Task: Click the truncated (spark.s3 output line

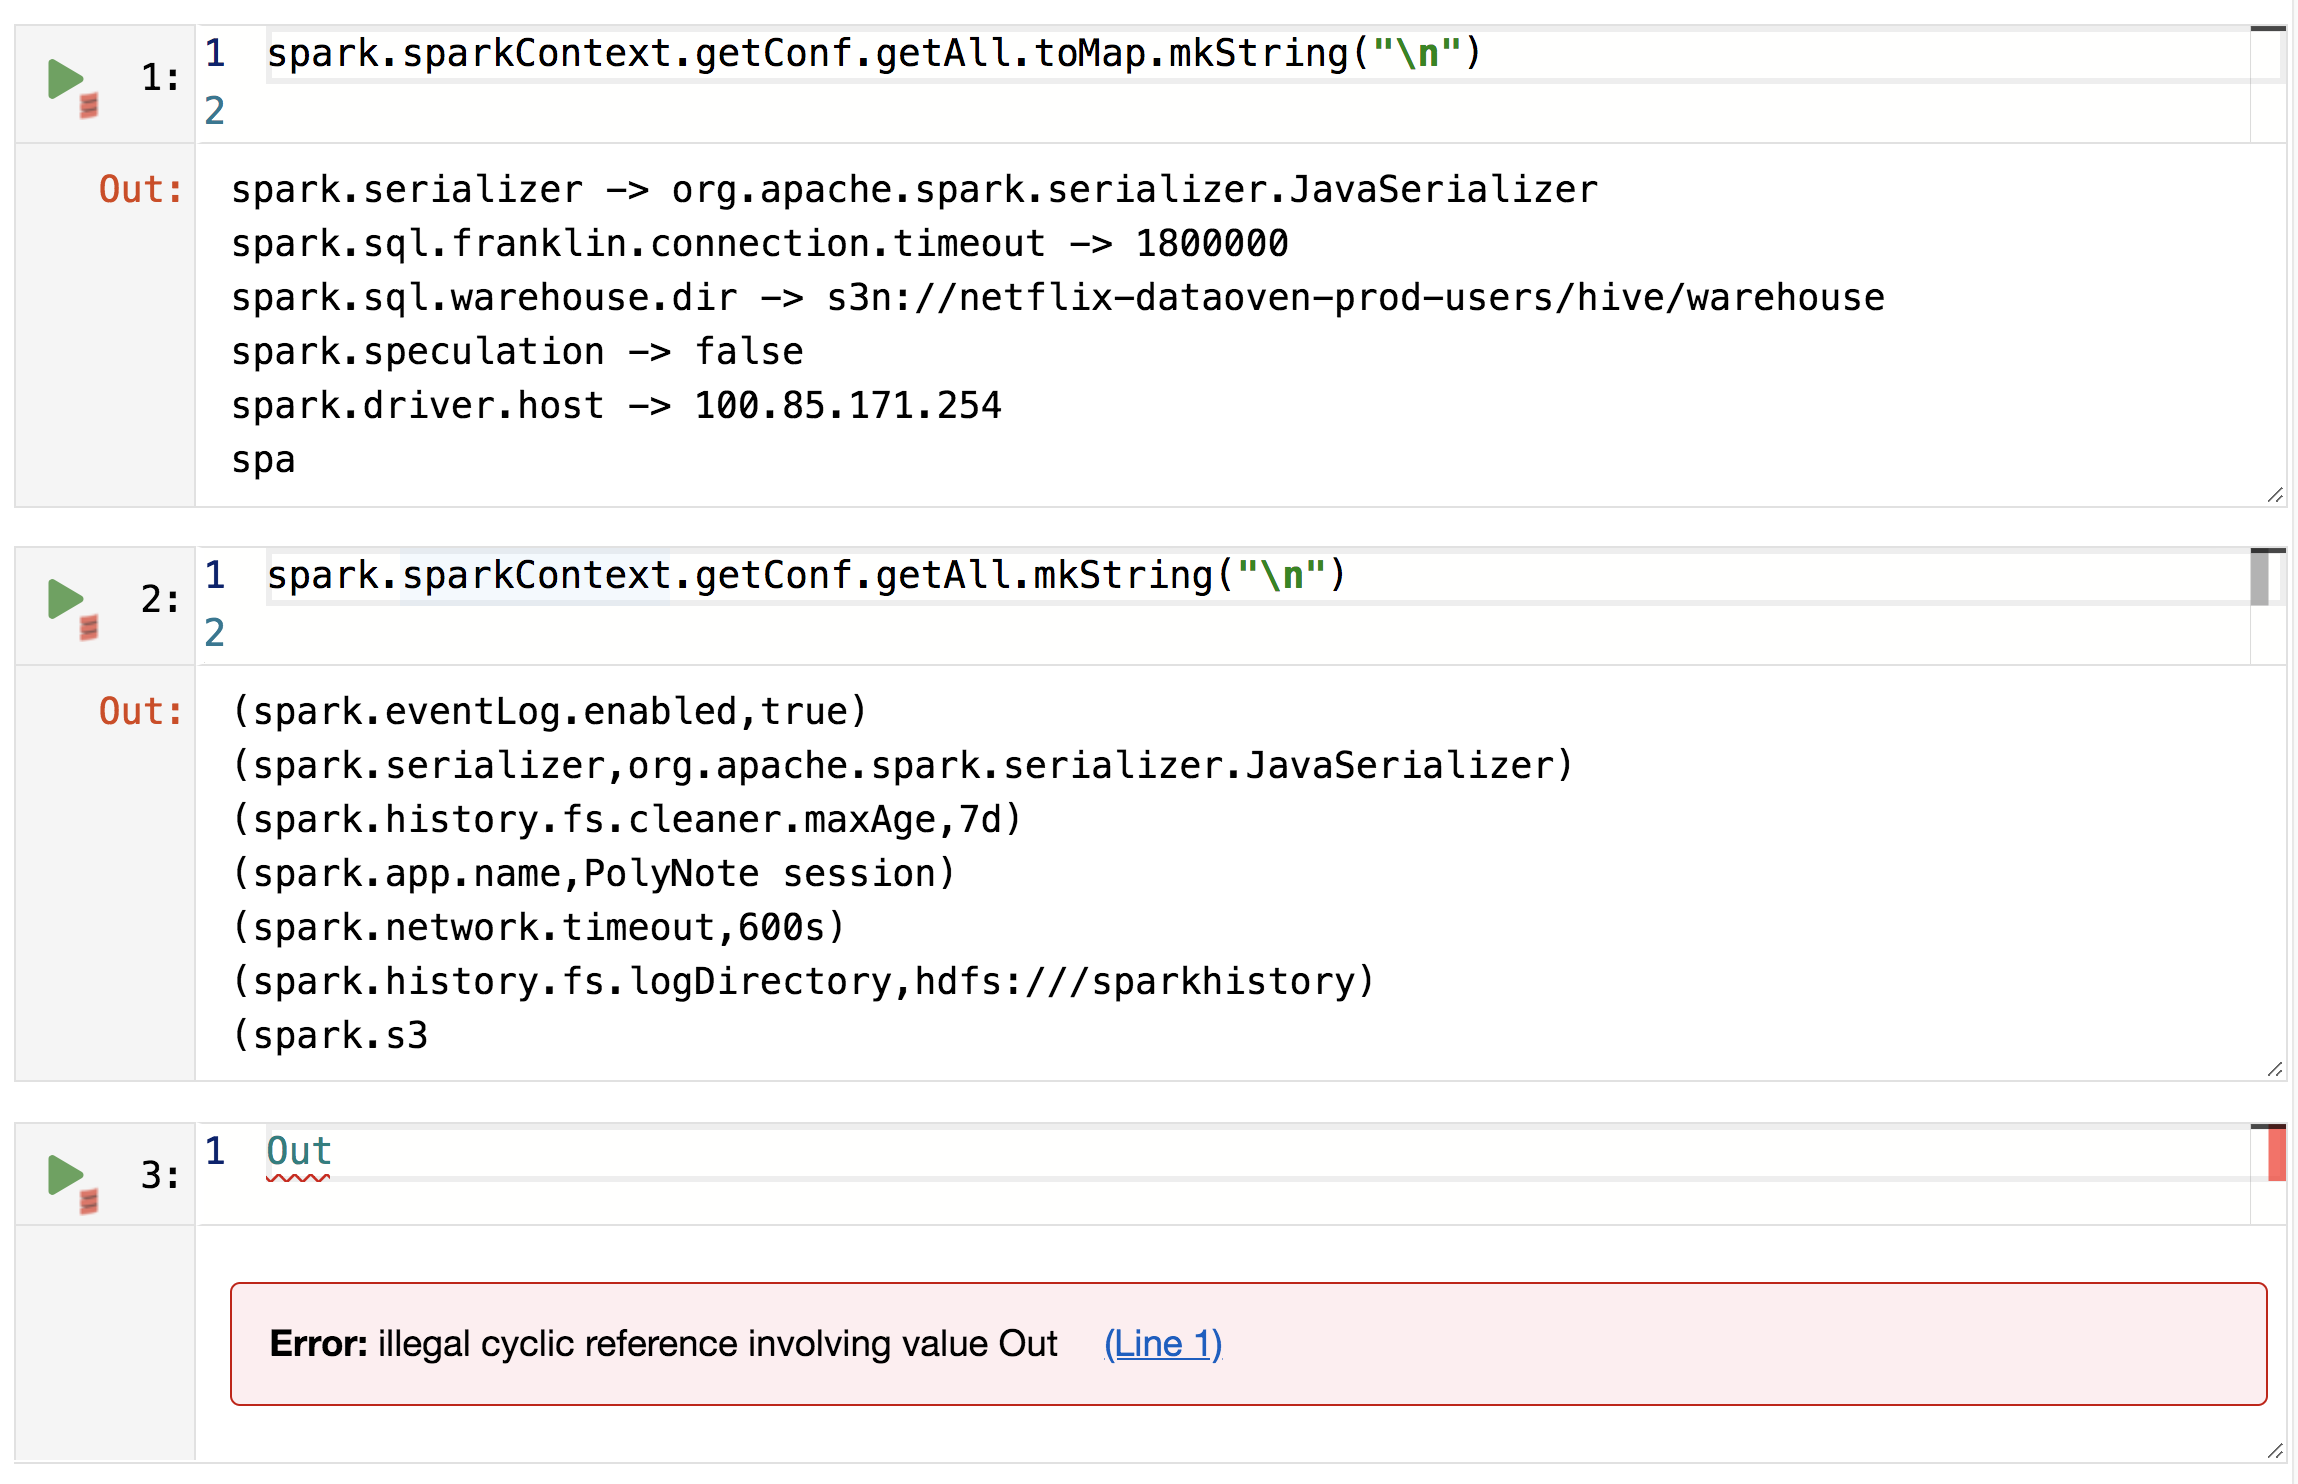Action: (x=330, y=1035)
